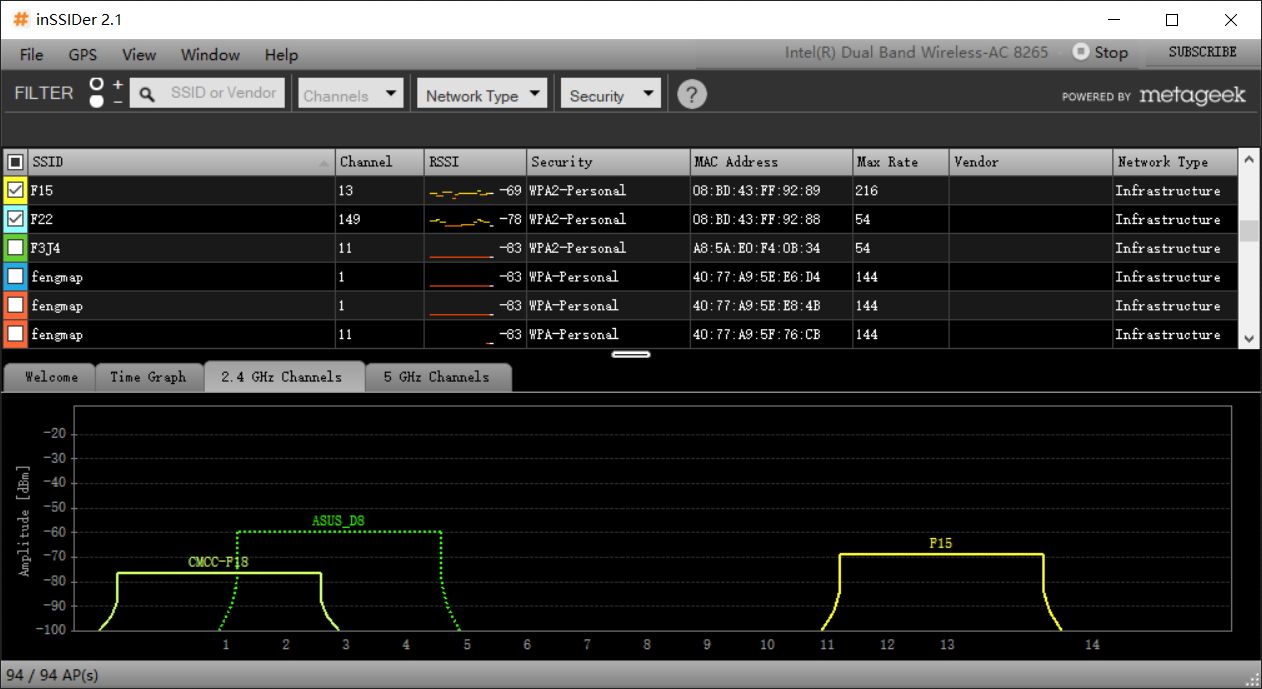Check the F3J4 network checkbox

(x=15, y=248)
